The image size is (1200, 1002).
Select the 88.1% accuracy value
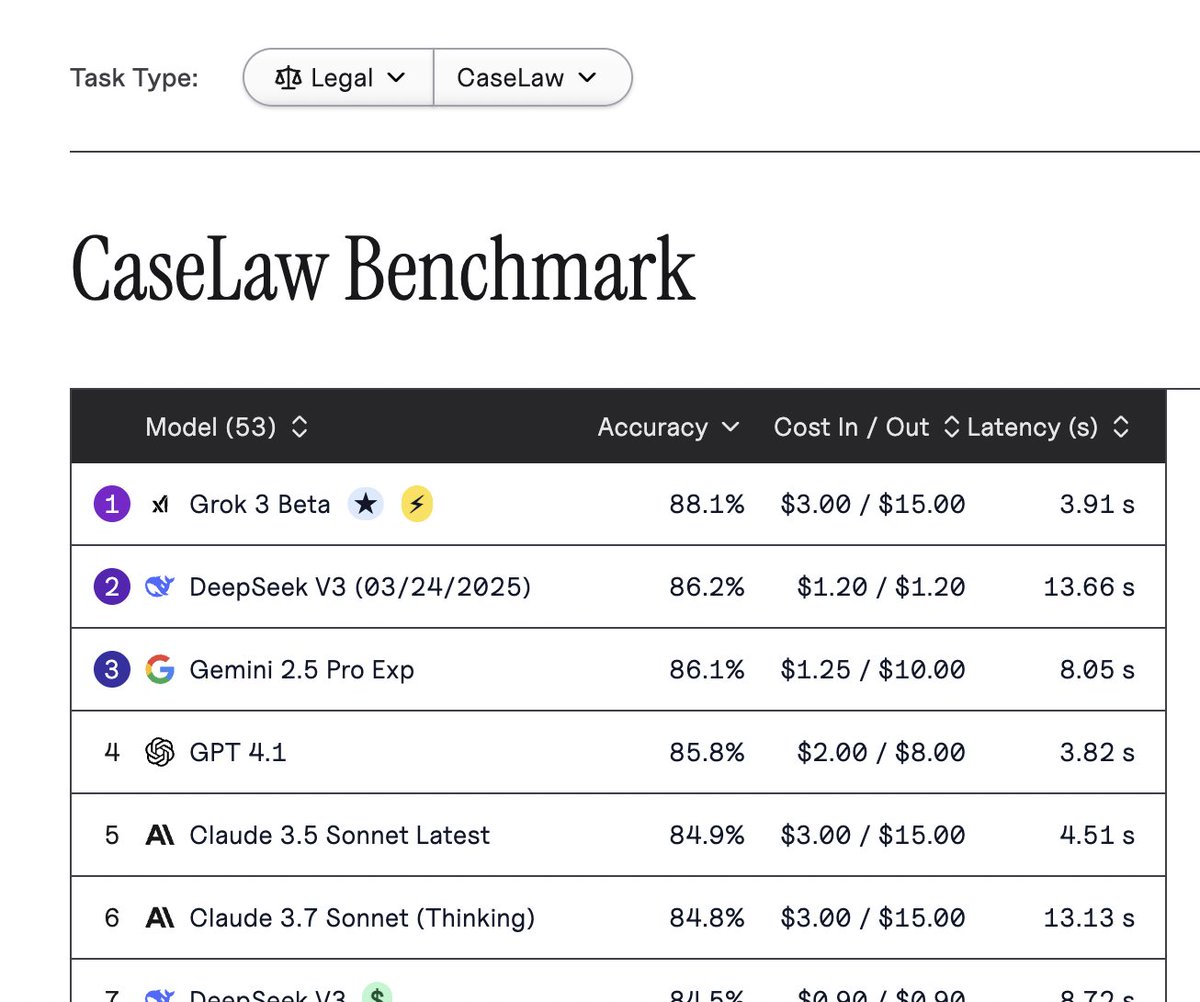pos(707,504)
